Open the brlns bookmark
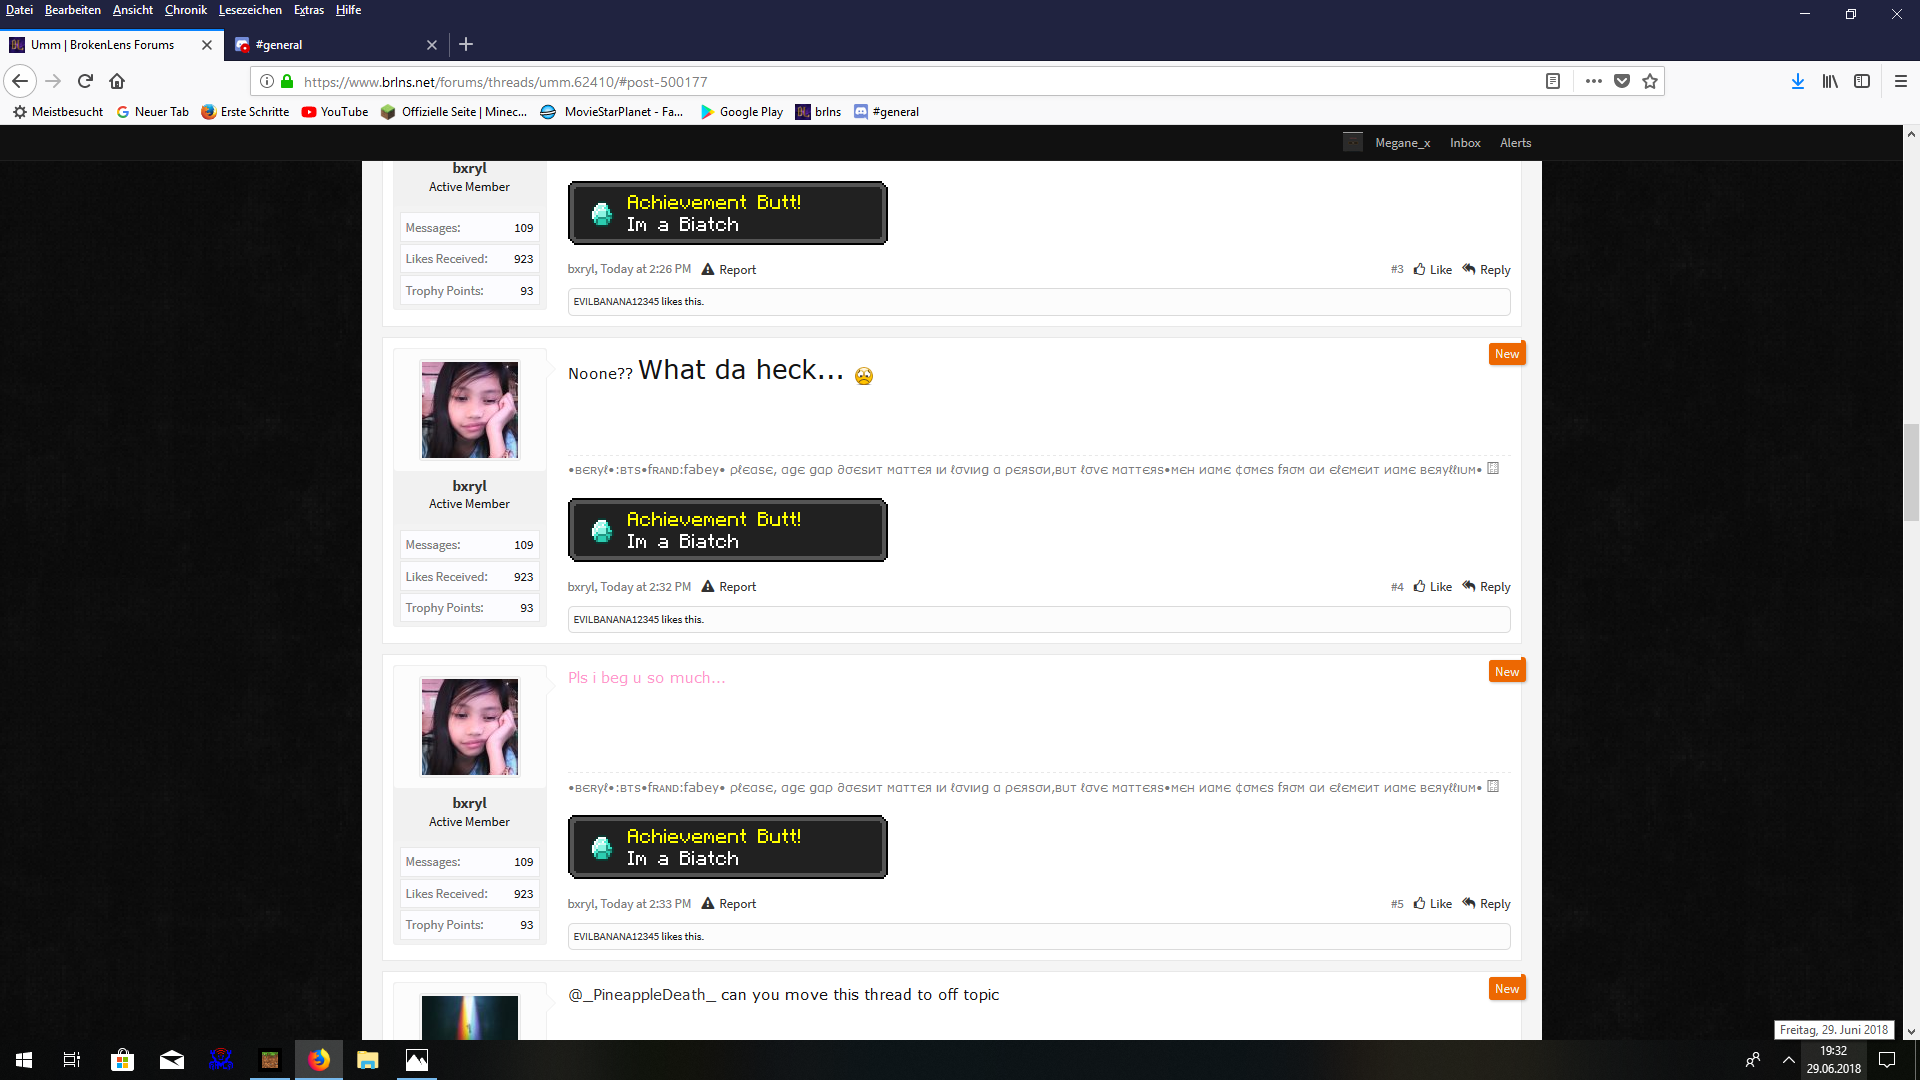The height and width of the screenshot is (1080, 1920). pos(818,112)
